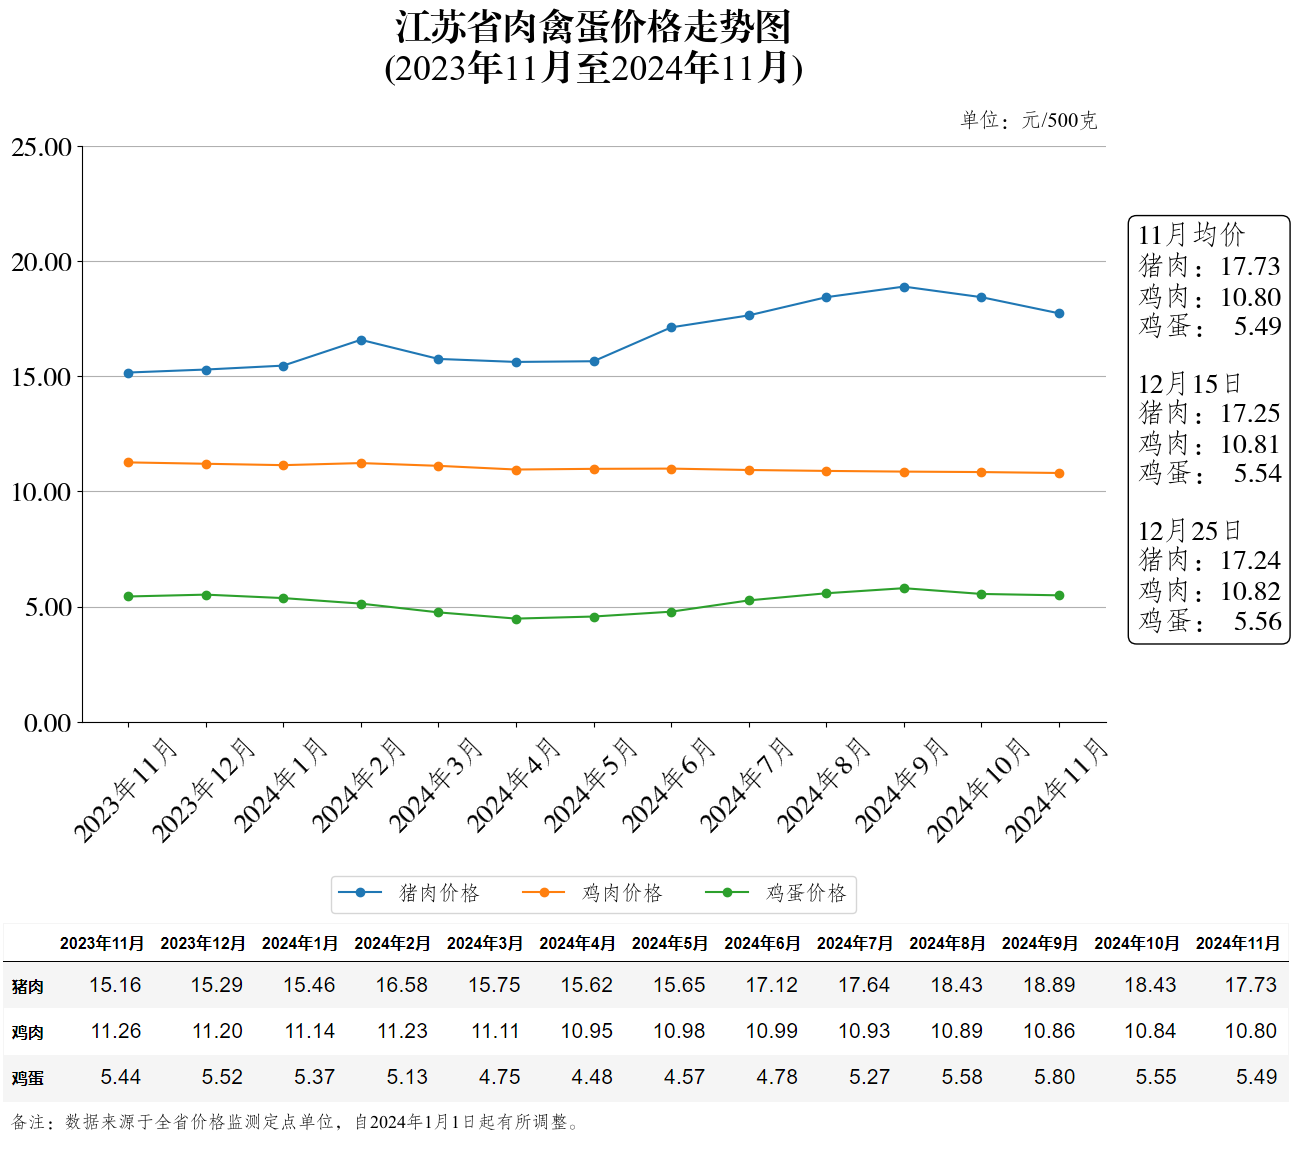Select the 鸡蛋 row header in table
The image size is (1291, 1152).
tap(28, 1078)
